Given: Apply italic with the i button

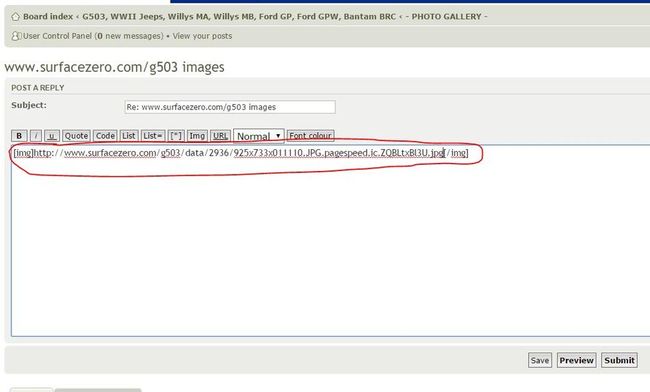Looking at the screenshot, I should (x=36, y=136).
